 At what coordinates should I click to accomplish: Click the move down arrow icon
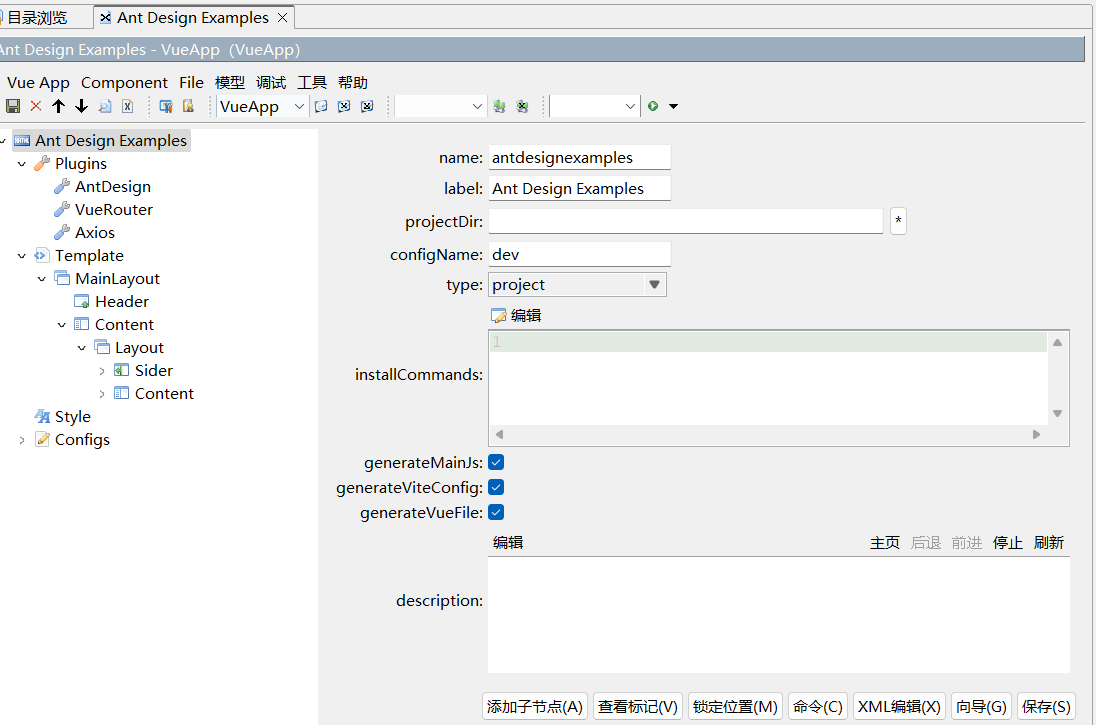pos(82,106)
